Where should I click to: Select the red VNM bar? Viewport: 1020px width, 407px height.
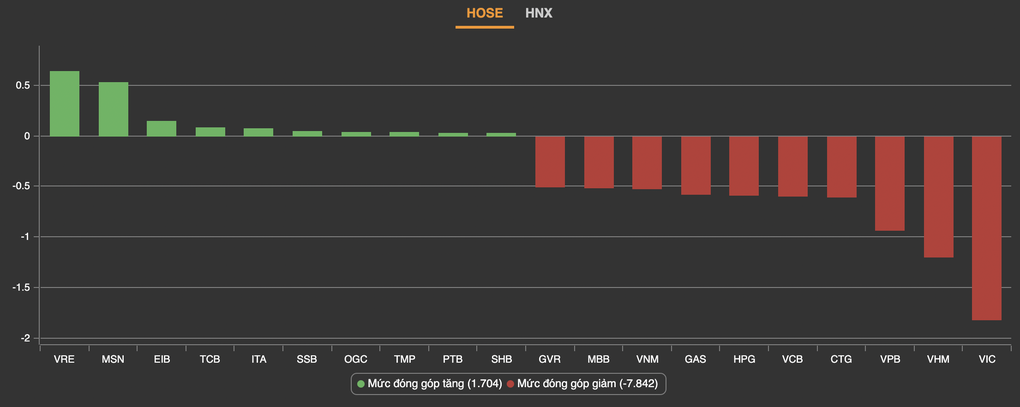(647, 162)
